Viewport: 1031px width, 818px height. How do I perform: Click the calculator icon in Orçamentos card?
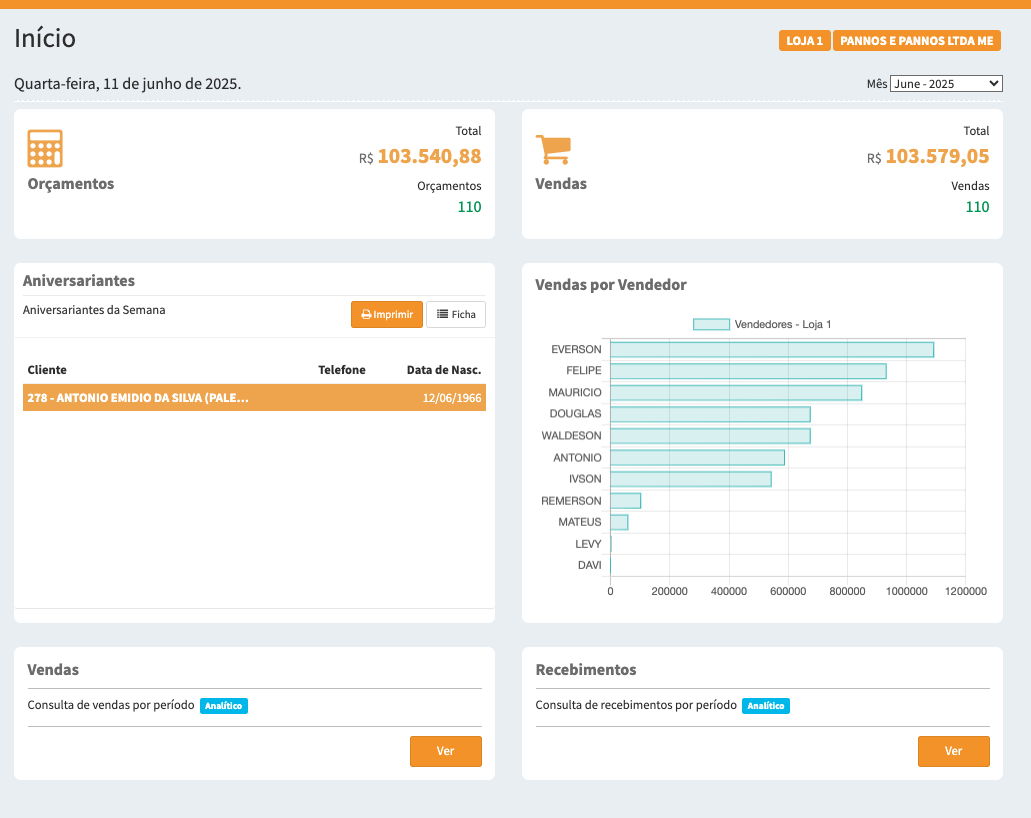point(45,149)
